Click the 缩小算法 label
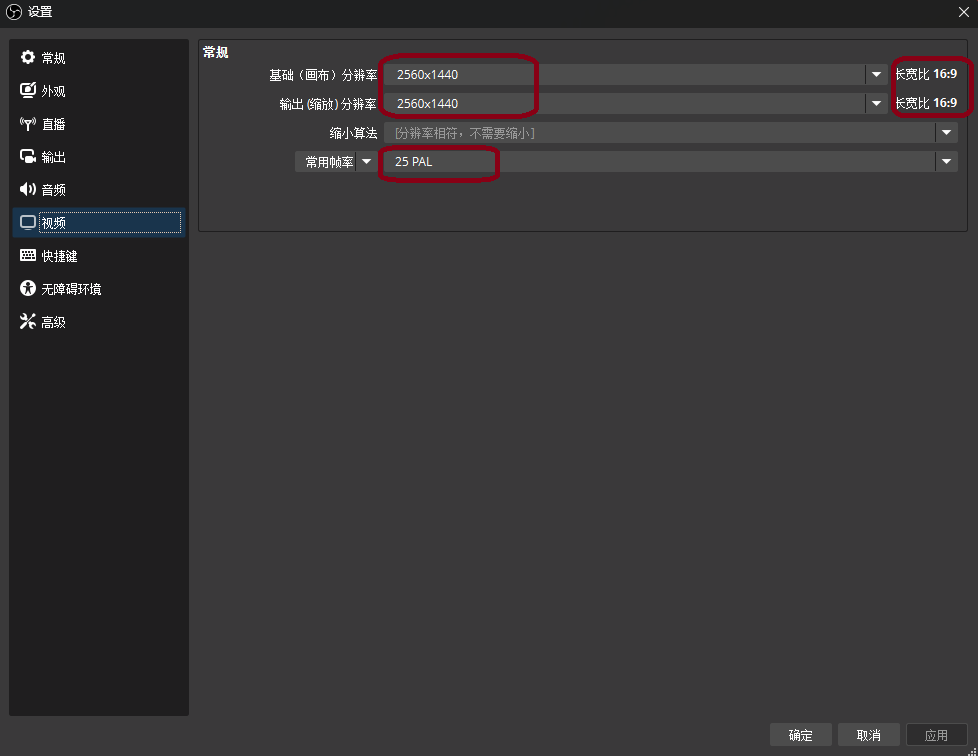Screen dimensions: 978x756 point(353,133)
